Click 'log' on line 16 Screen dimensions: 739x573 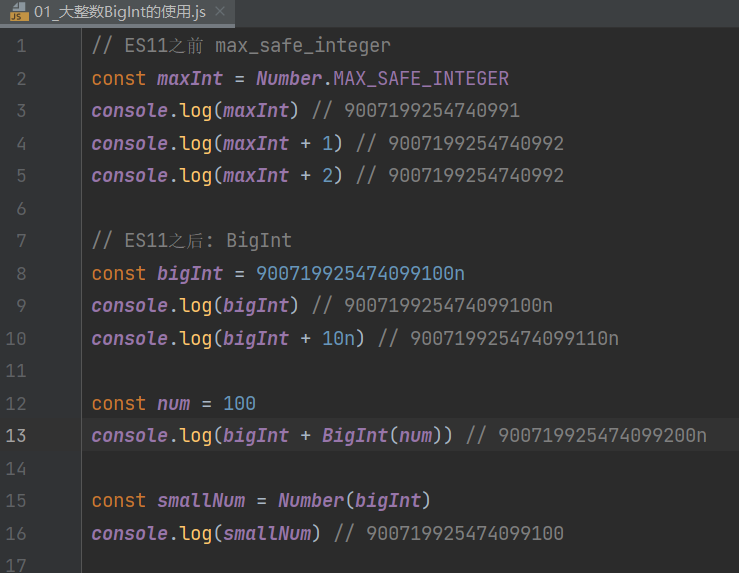pyautogui.click(x=196, y=533)
